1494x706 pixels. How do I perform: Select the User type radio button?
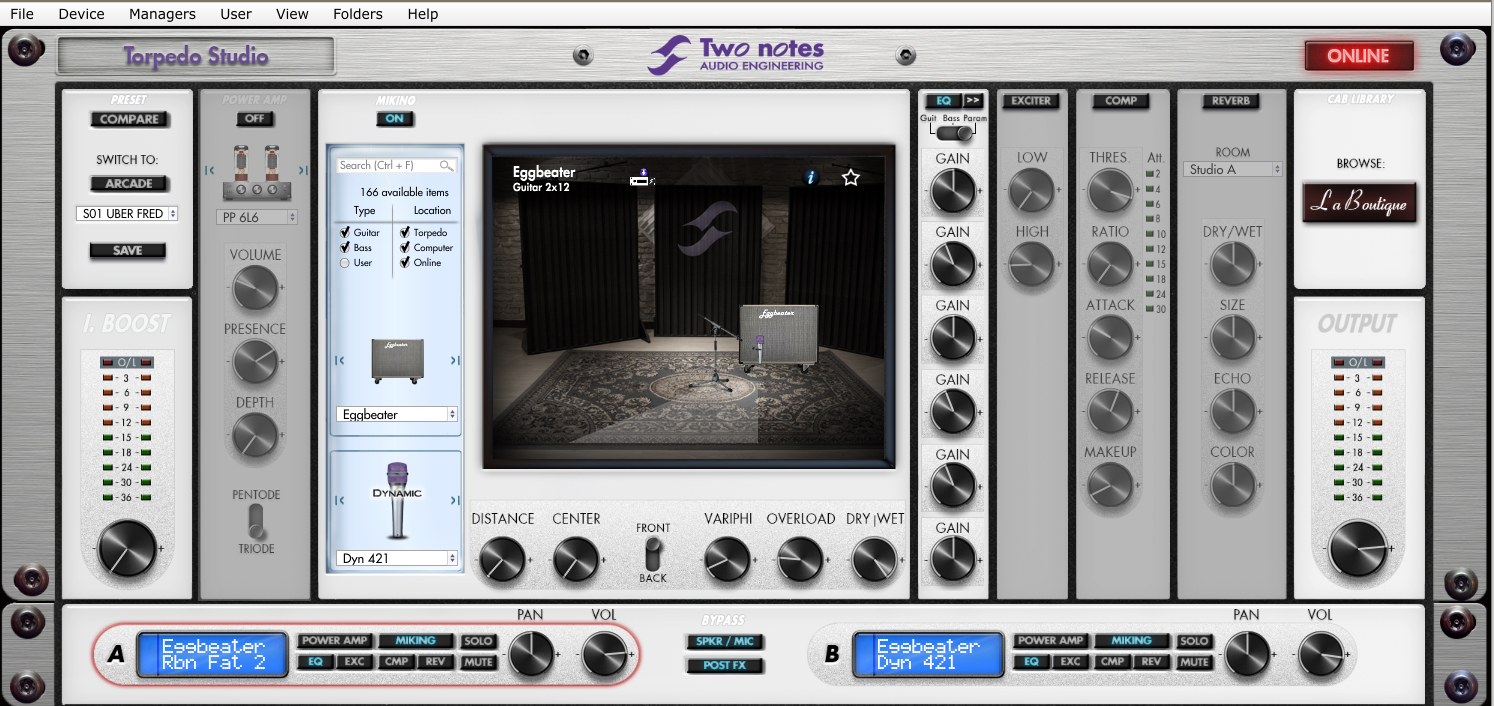[345, 263]
